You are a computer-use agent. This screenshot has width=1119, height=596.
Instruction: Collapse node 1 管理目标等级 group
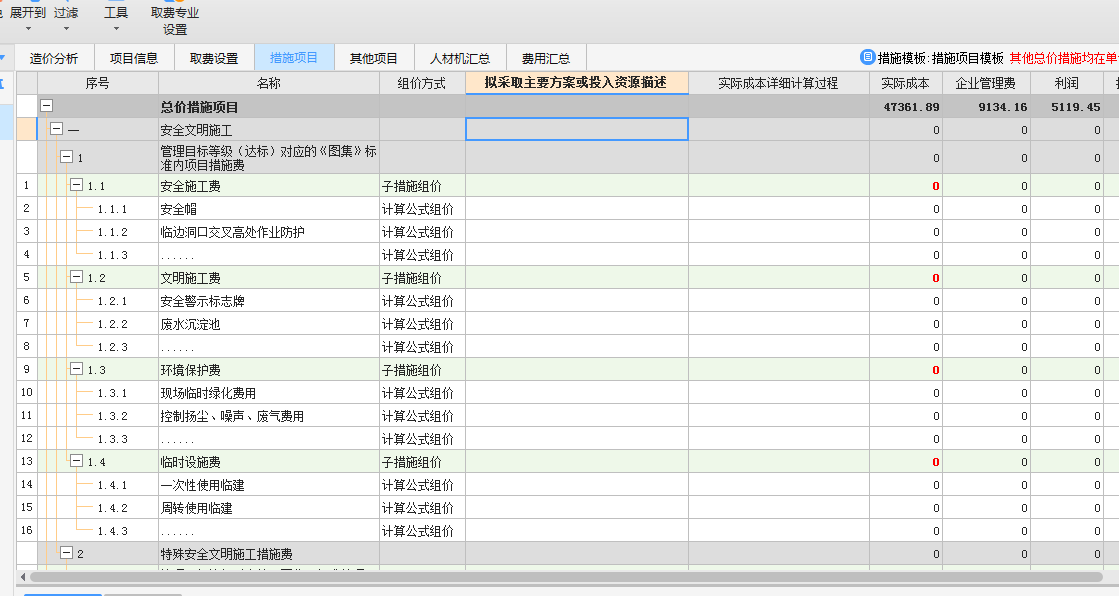66,156
